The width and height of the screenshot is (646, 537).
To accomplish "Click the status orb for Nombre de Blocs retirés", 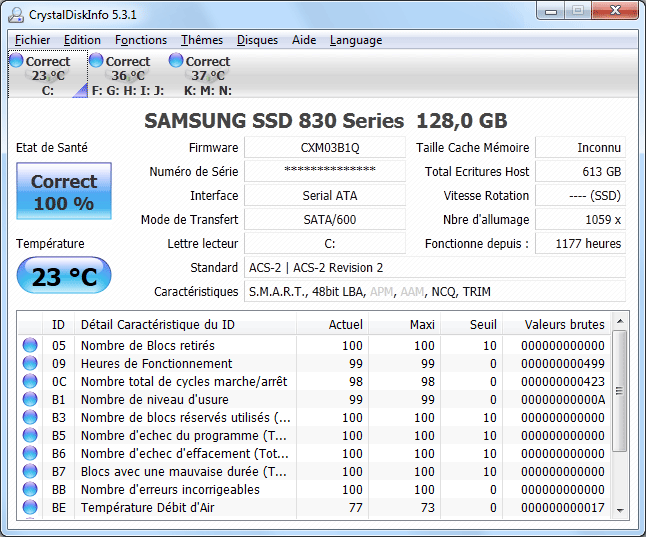I will [x=30, y=345].
